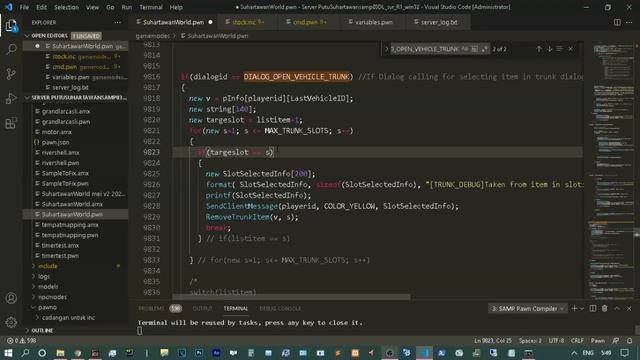Kill the active terminal
The width and height of the screenshot is (640, 360).
[x=605, y=309]
